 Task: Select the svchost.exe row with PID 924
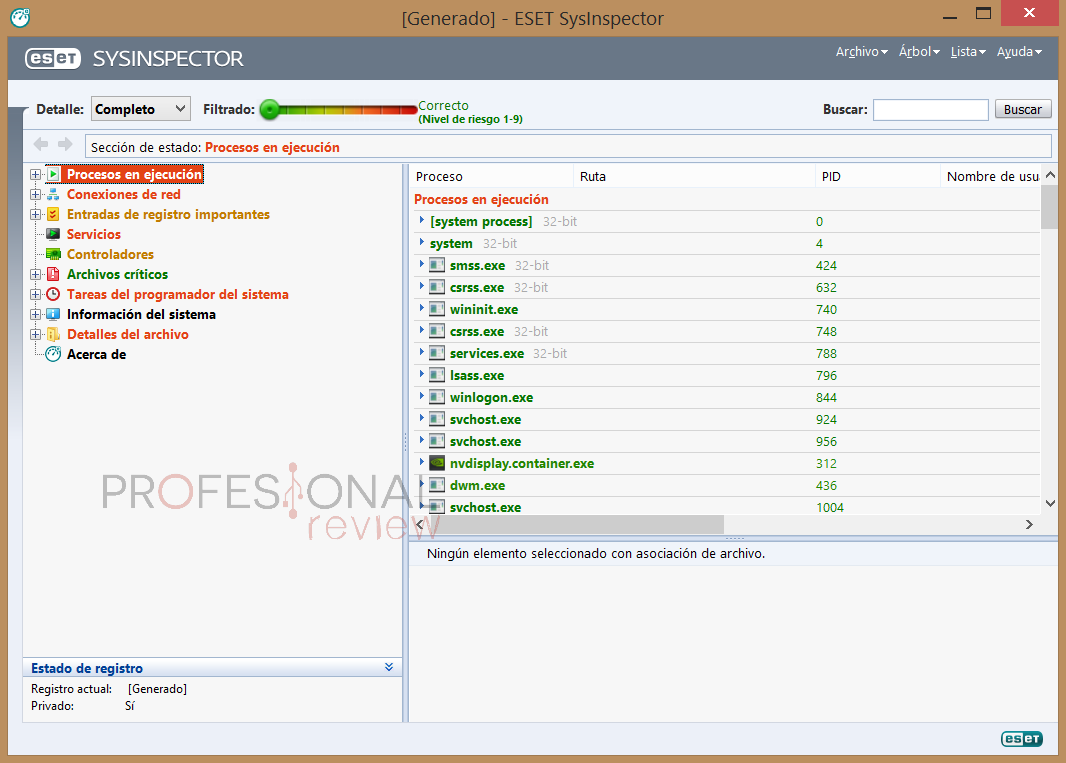pyautogui.click(x=727, y=420)
